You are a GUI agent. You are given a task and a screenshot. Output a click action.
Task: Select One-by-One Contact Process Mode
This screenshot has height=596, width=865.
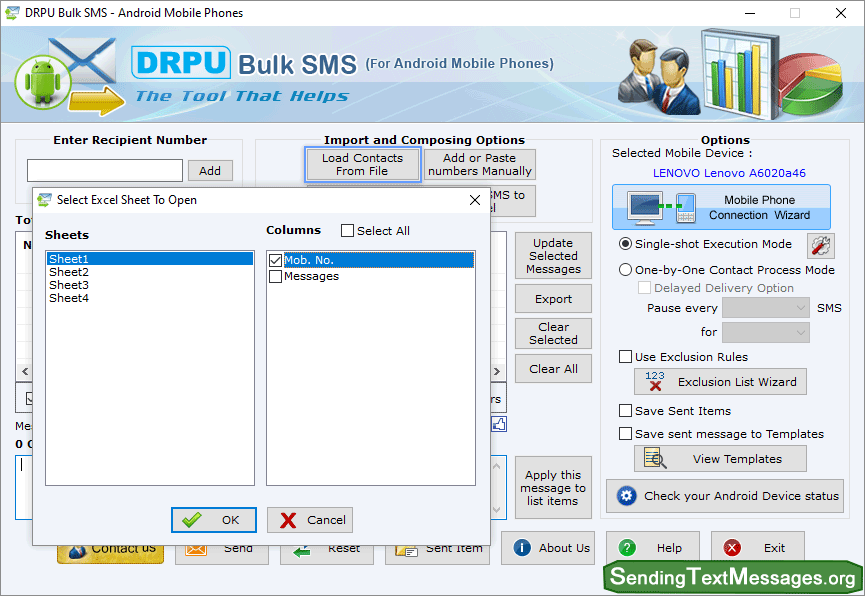click(x=625, y=270)
